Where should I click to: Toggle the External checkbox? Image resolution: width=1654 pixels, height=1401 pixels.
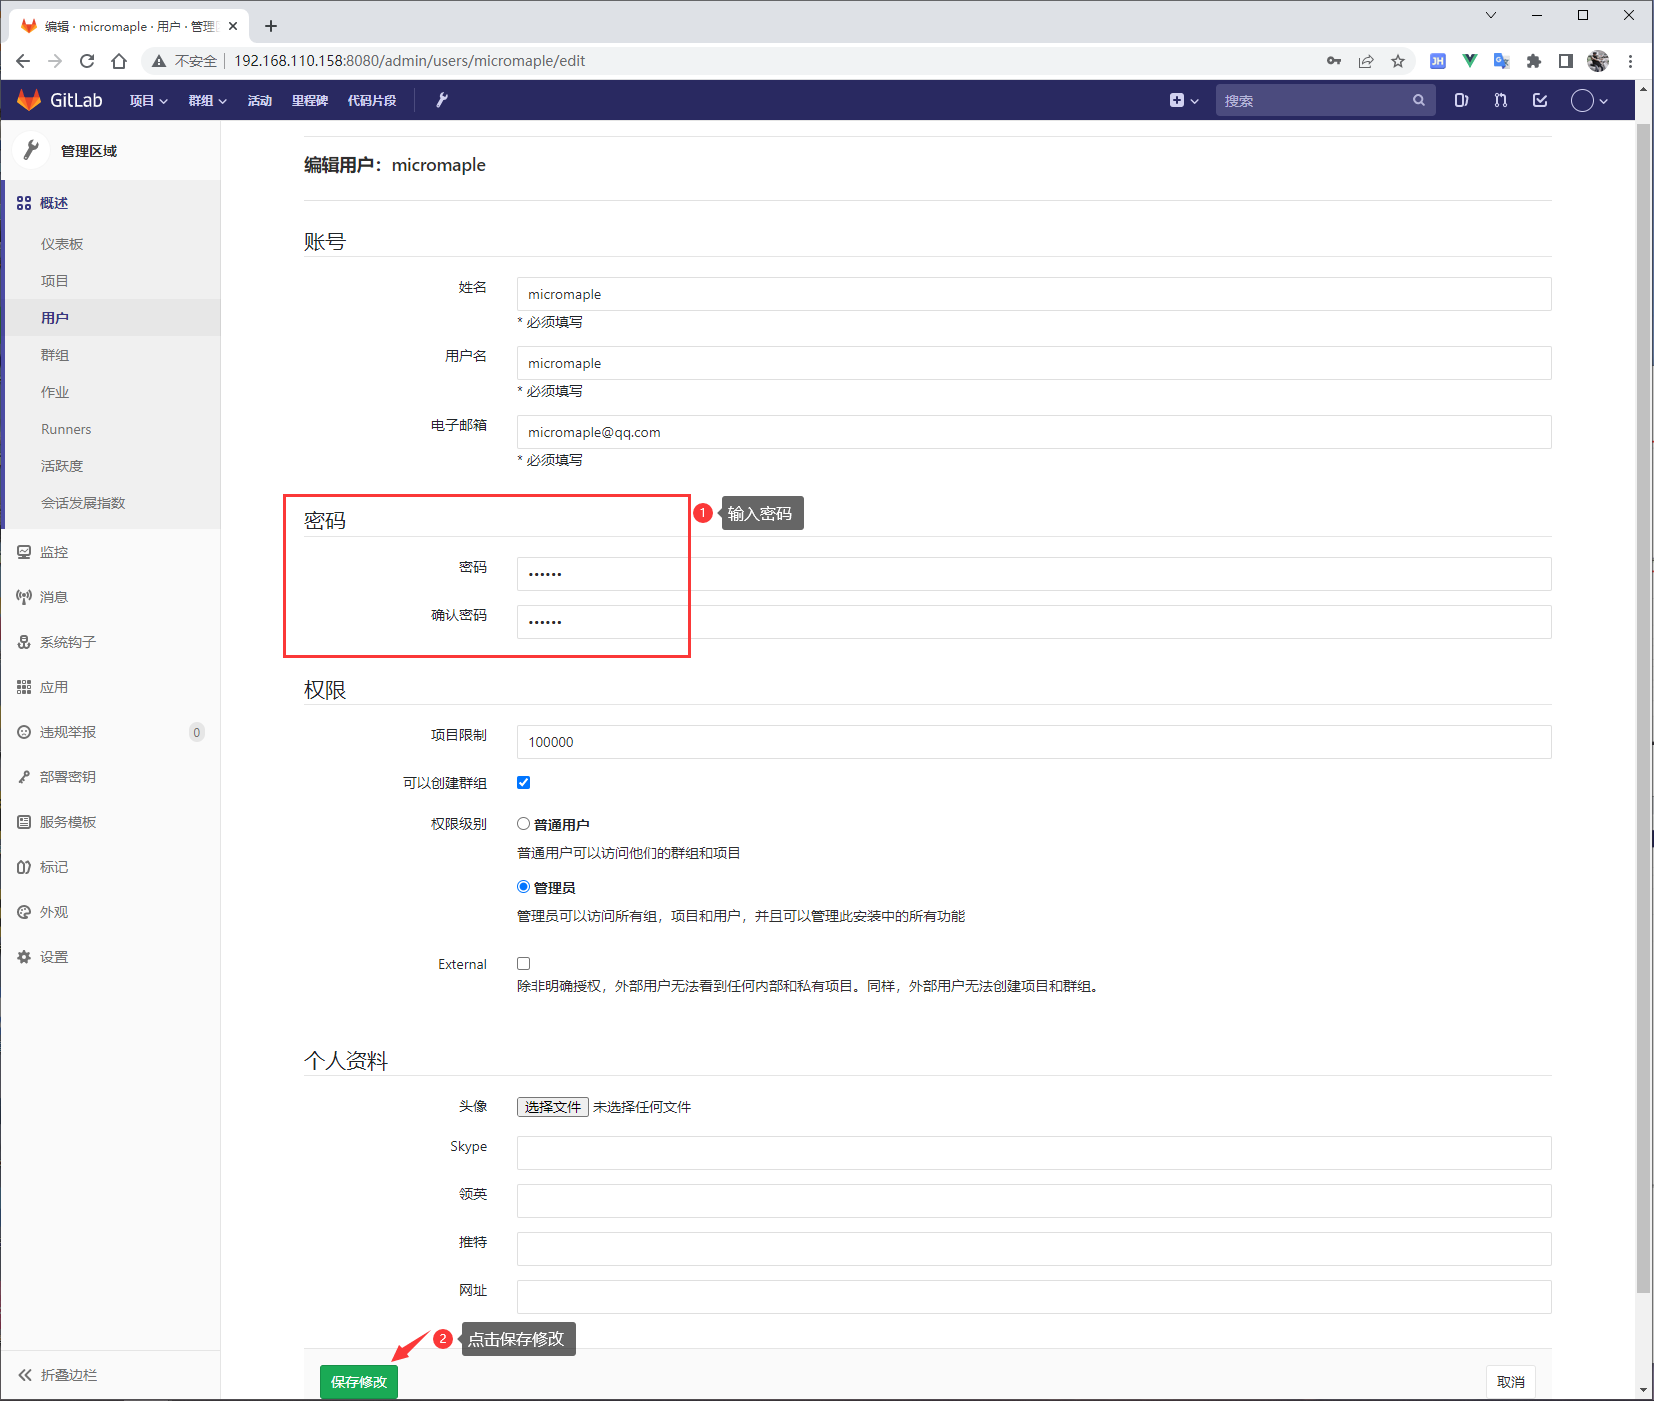pyautogui.click(x=523, y=964)
